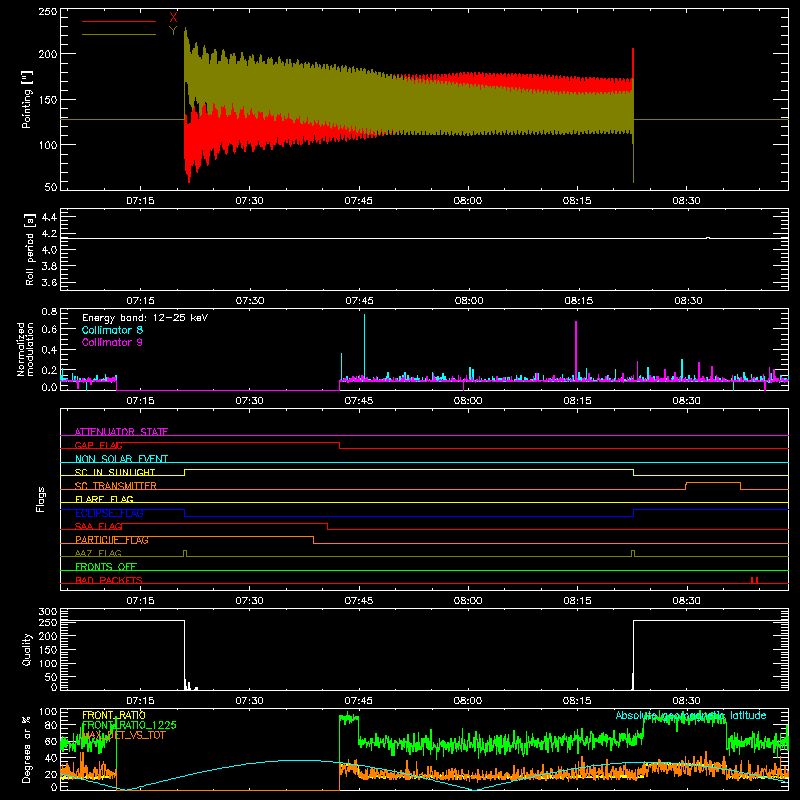The width and height of the screenshot is (800, 800).
Task: Click the 250 tick on Quality axis
Action: click(48, 623)
